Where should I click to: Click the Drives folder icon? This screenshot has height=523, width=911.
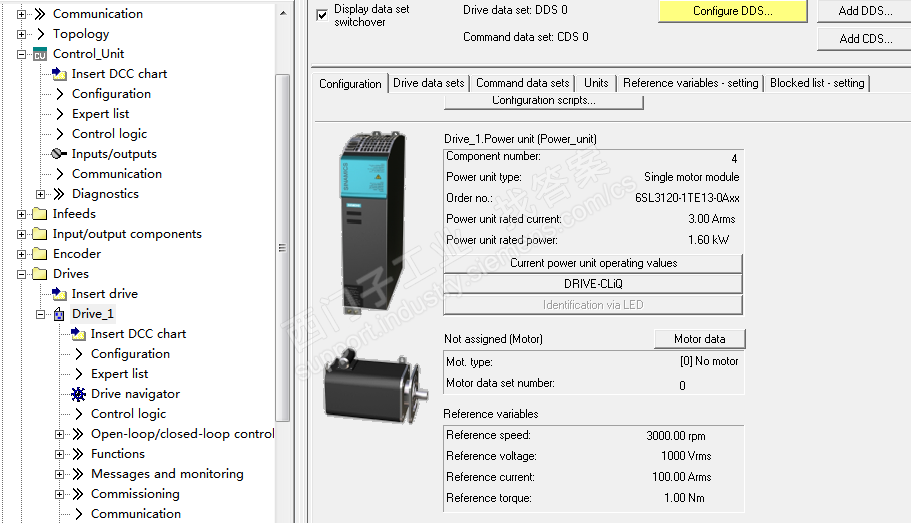click(40, 274)
